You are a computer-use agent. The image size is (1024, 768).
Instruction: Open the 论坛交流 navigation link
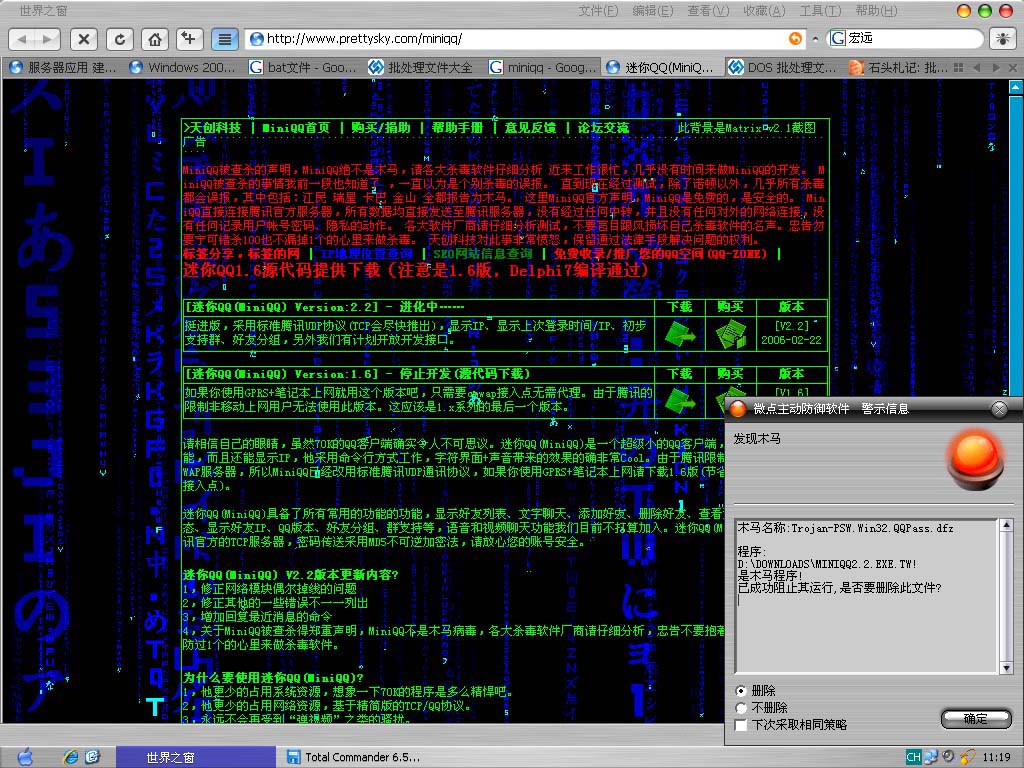(x=603, y=128)
